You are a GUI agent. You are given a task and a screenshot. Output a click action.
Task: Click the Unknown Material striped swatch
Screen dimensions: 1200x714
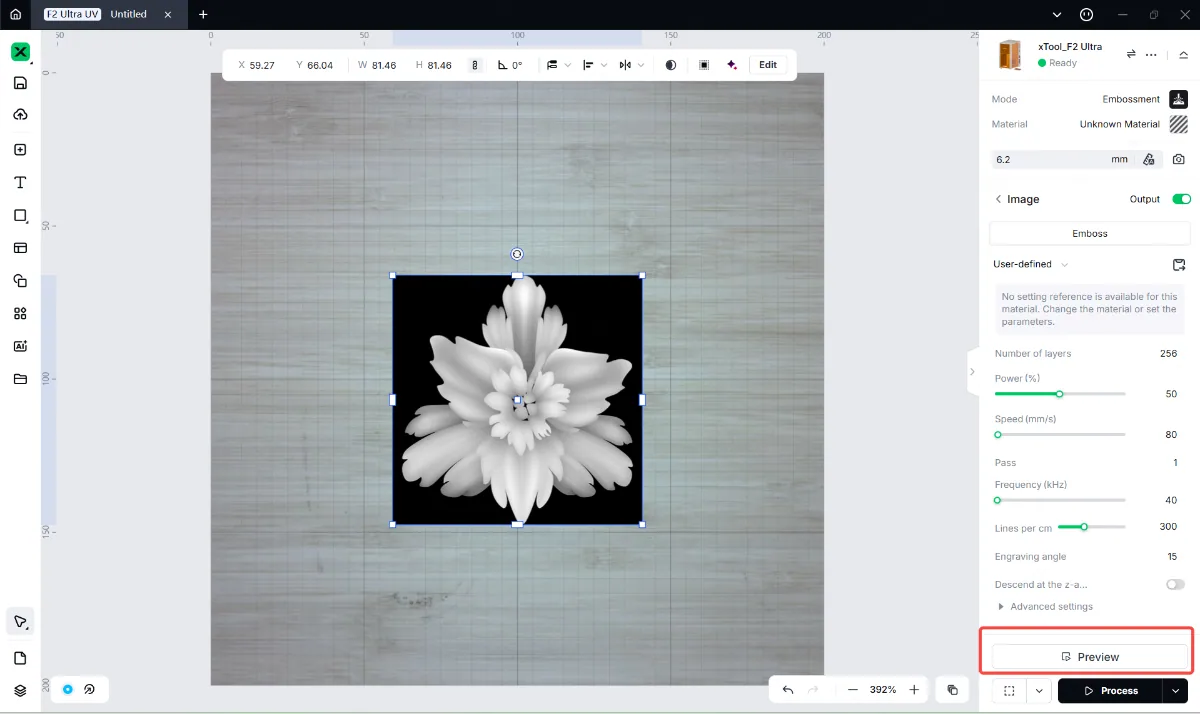click(x=1179, y=124)
